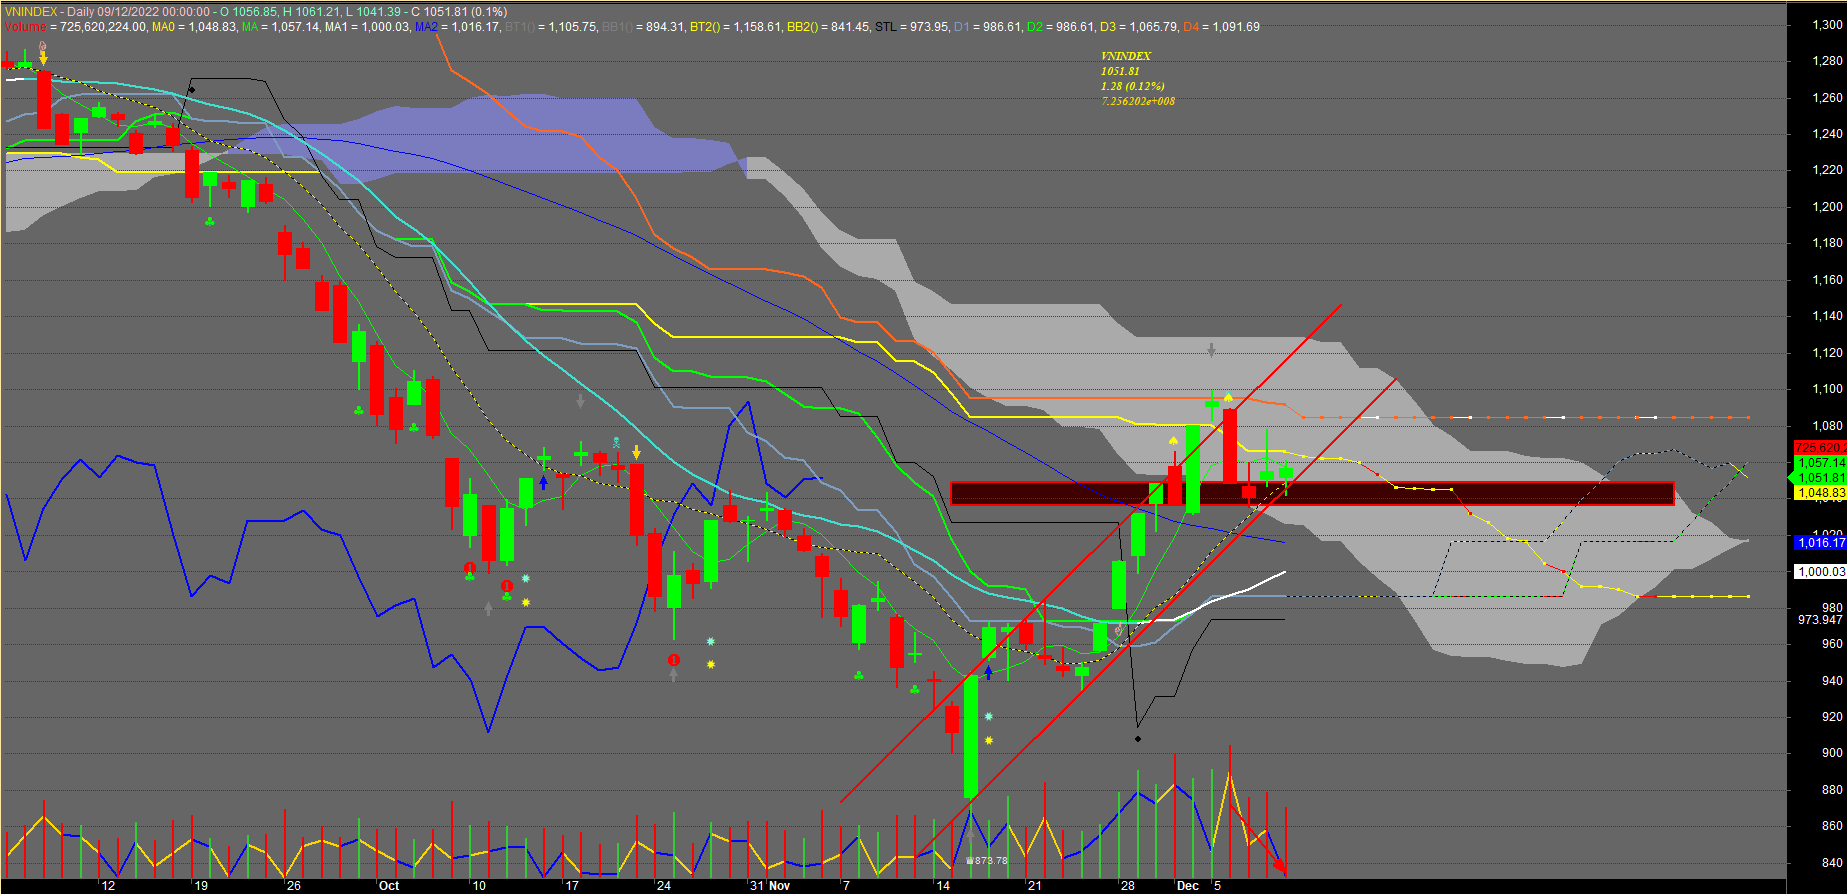Click the yellow 1,048.83 price axis tag
The height and width of the screenshot is (894, 1847).
(1821, 493)
